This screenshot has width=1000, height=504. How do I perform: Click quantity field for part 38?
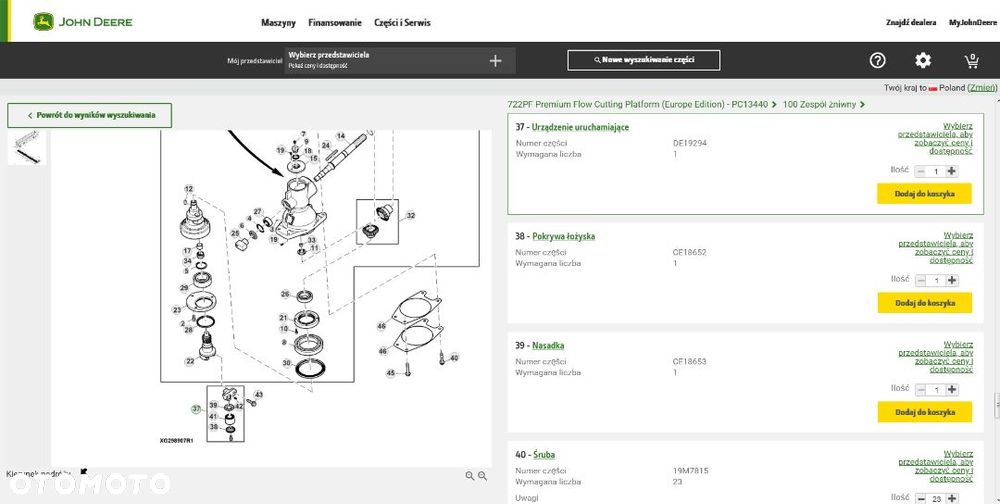pos(936,280)
